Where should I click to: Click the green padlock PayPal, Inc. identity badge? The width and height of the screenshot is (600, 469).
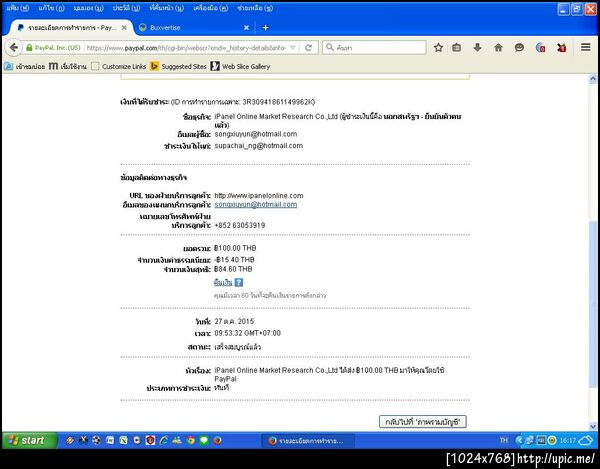tap(53, 48)
